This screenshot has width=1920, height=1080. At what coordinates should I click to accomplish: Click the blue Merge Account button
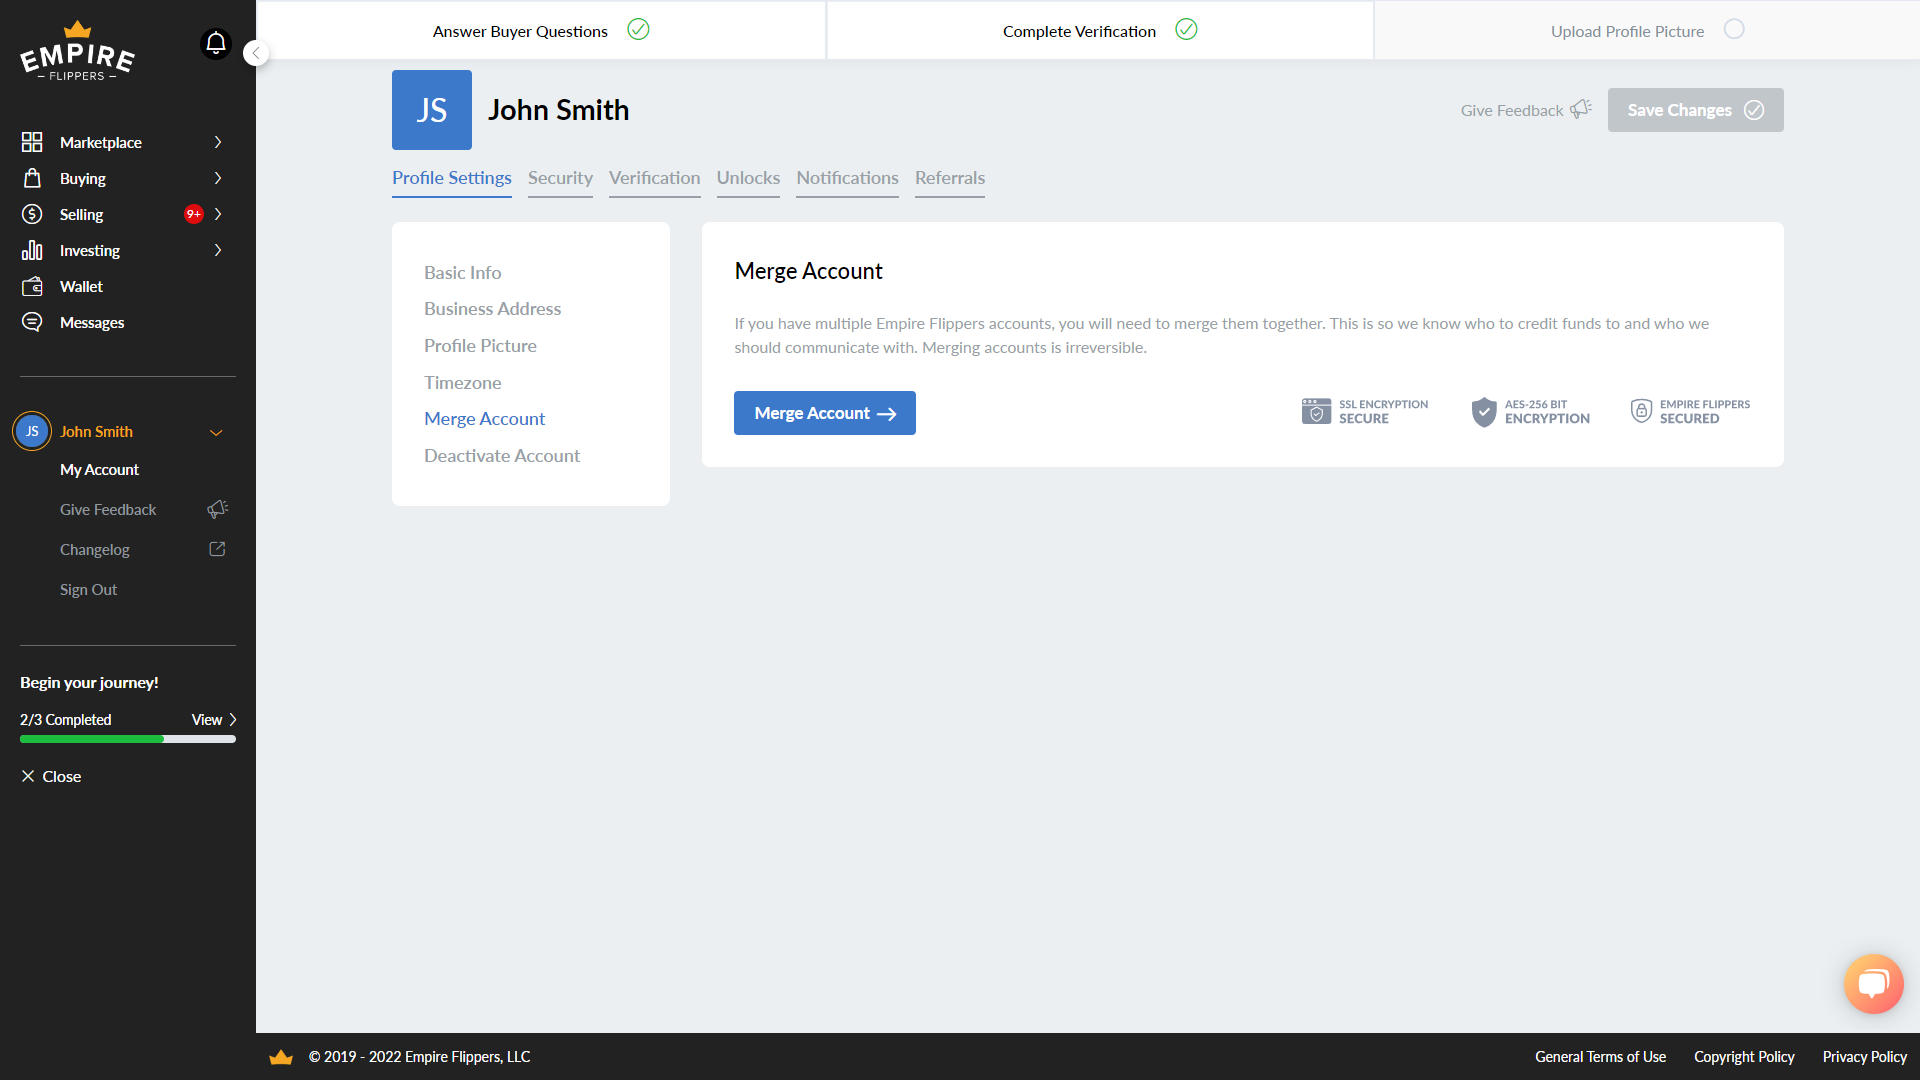point(825,413)
